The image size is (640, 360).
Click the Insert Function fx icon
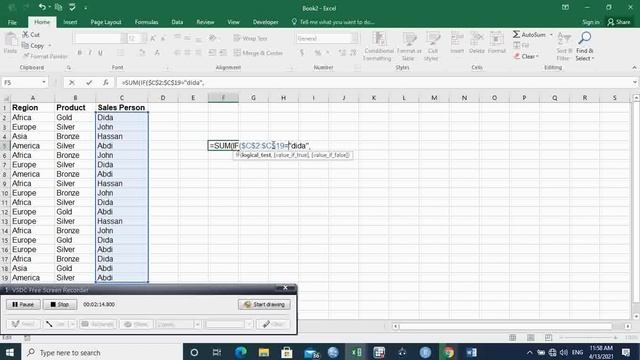(x=106, y=82)
